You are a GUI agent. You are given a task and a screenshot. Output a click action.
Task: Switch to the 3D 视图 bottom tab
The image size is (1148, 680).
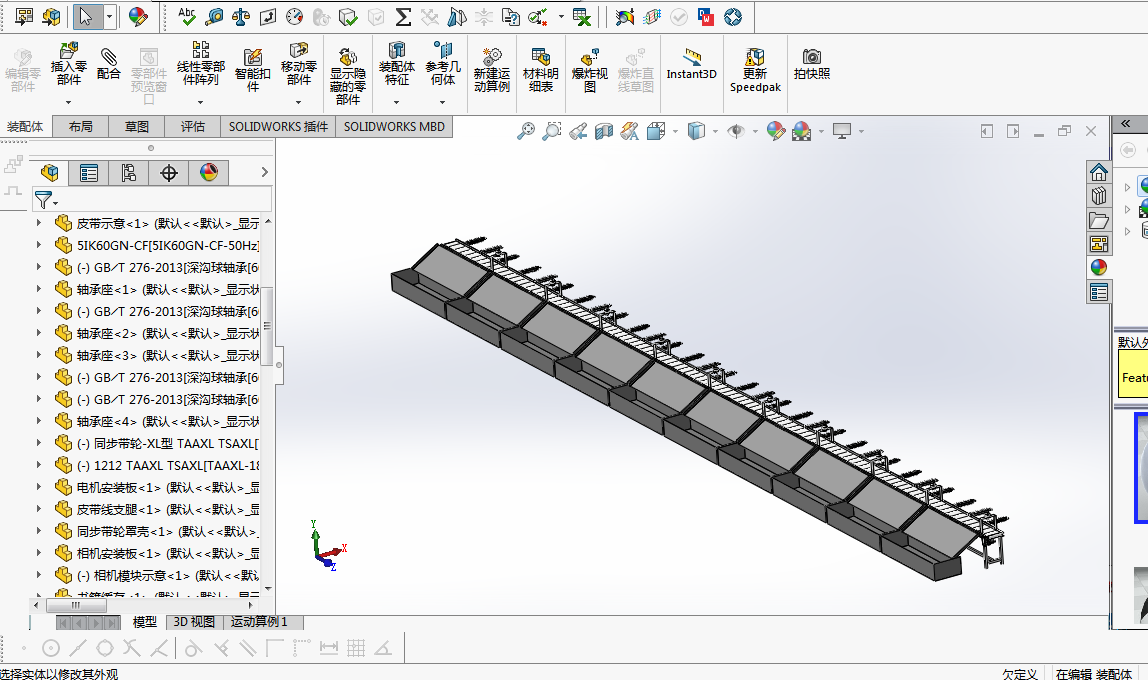(x=194, y=622)
